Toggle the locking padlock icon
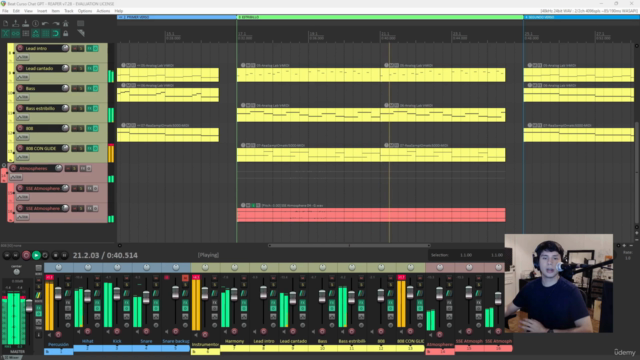 click(65, 33)
